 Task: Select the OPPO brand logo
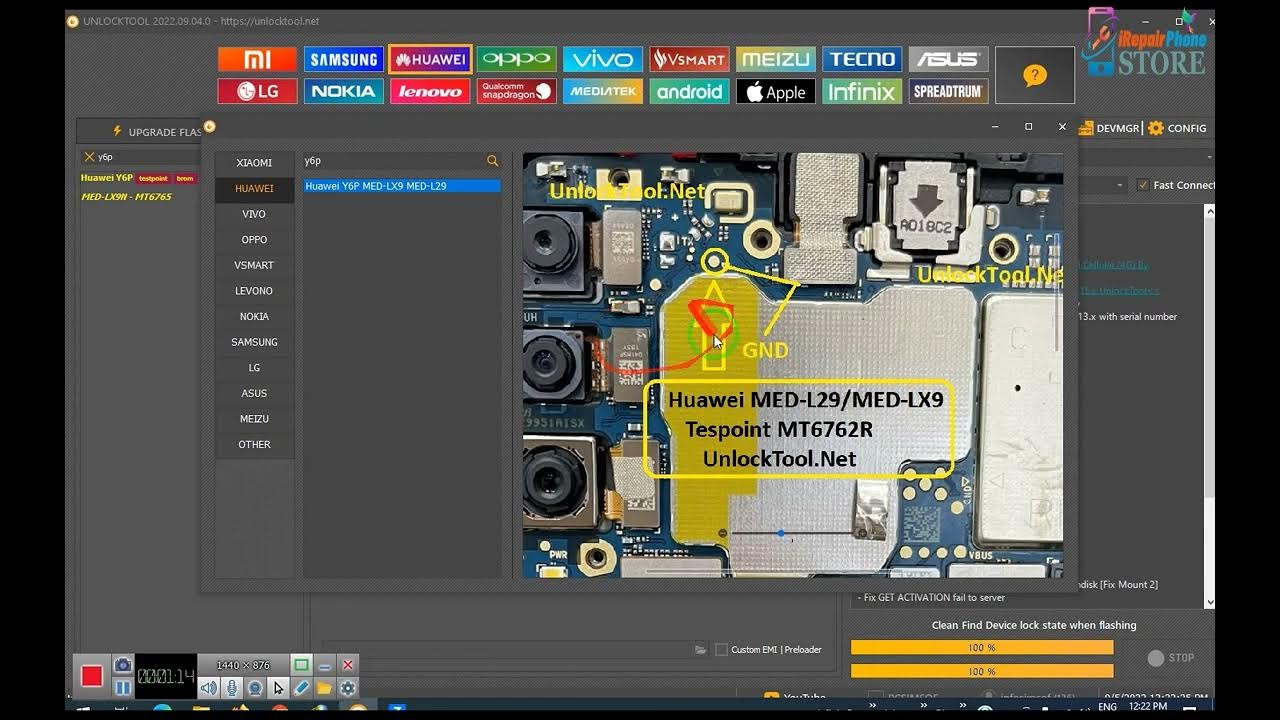(517, 59)
